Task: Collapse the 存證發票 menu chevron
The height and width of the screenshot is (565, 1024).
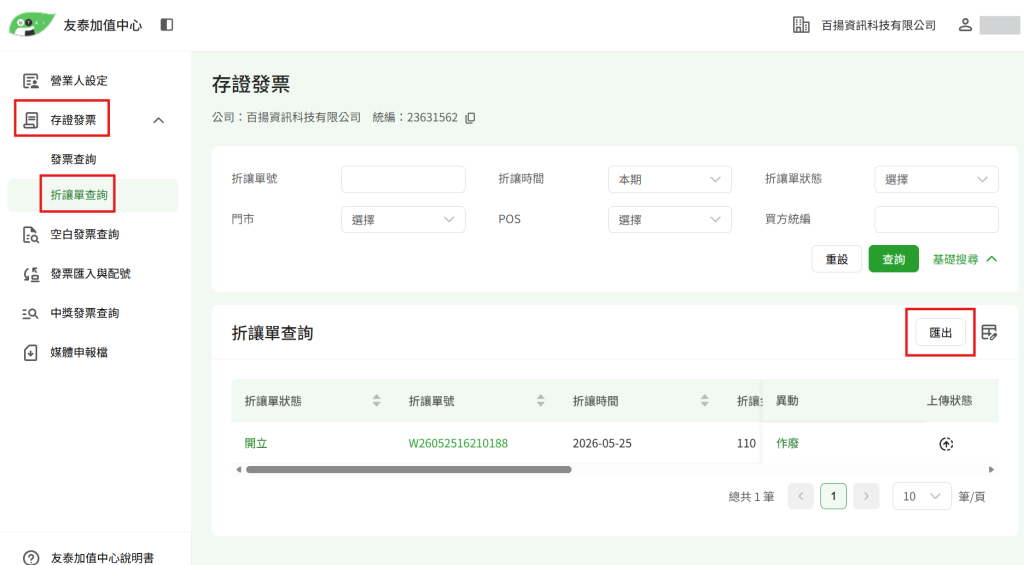Action: pyautogui.click(x=159, y=120)
